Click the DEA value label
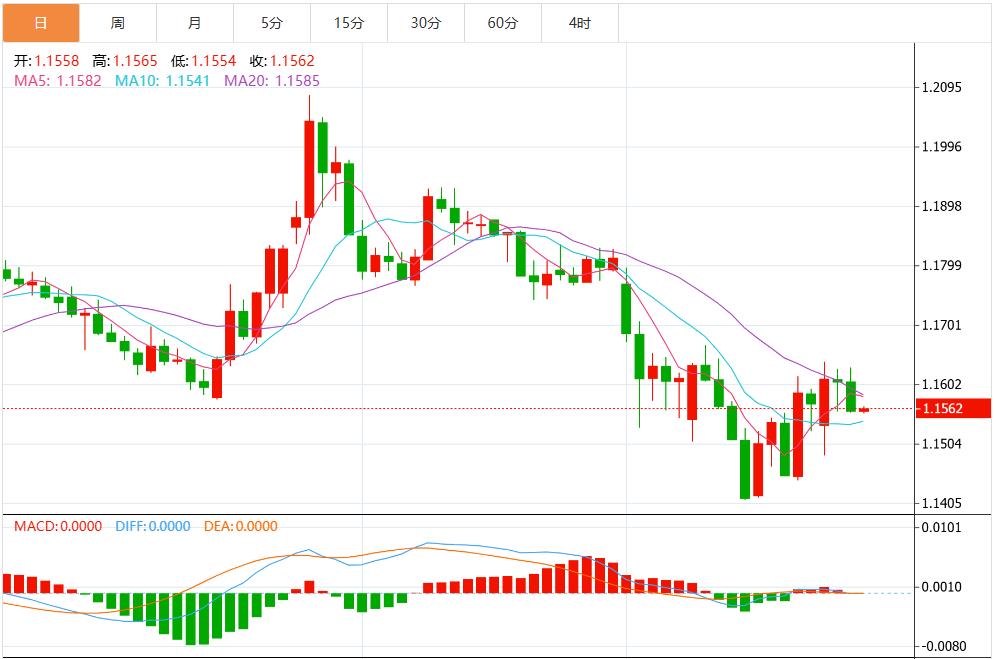The image size is (996, 659). coord(240,526)
